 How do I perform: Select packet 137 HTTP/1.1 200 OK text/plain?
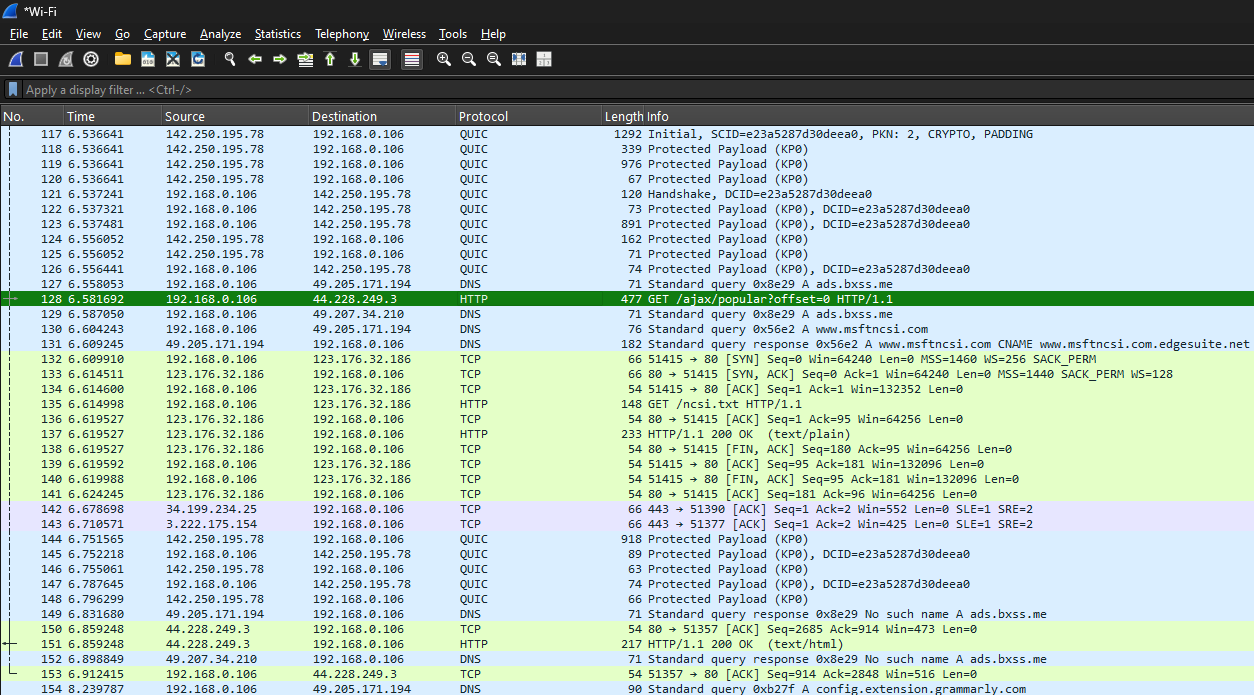tap(627, 434)
